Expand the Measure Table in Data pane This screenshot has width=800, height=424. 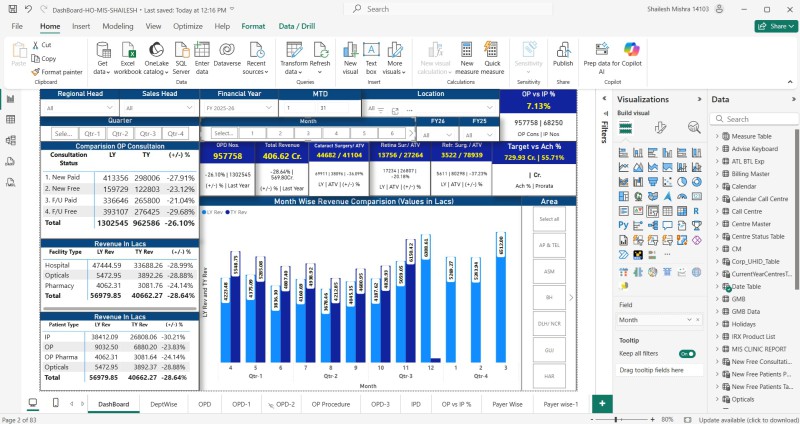pyautogui.click(x=716, y=136)
